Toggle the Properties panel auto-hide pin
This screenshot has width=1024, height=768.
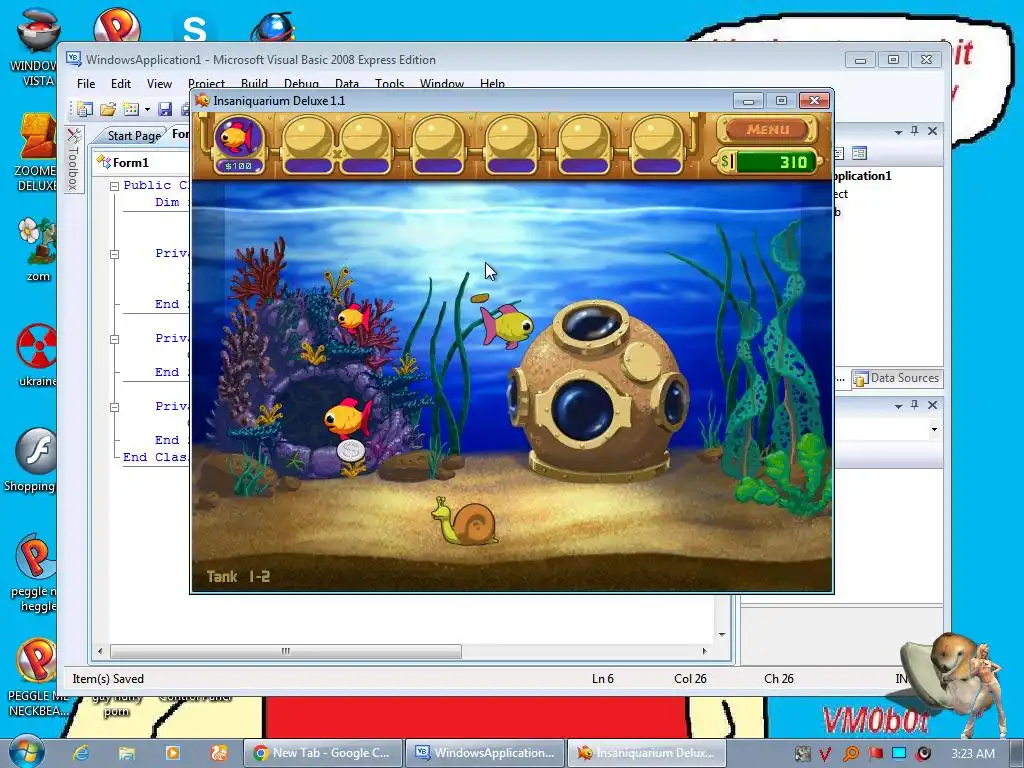(915, 406)
